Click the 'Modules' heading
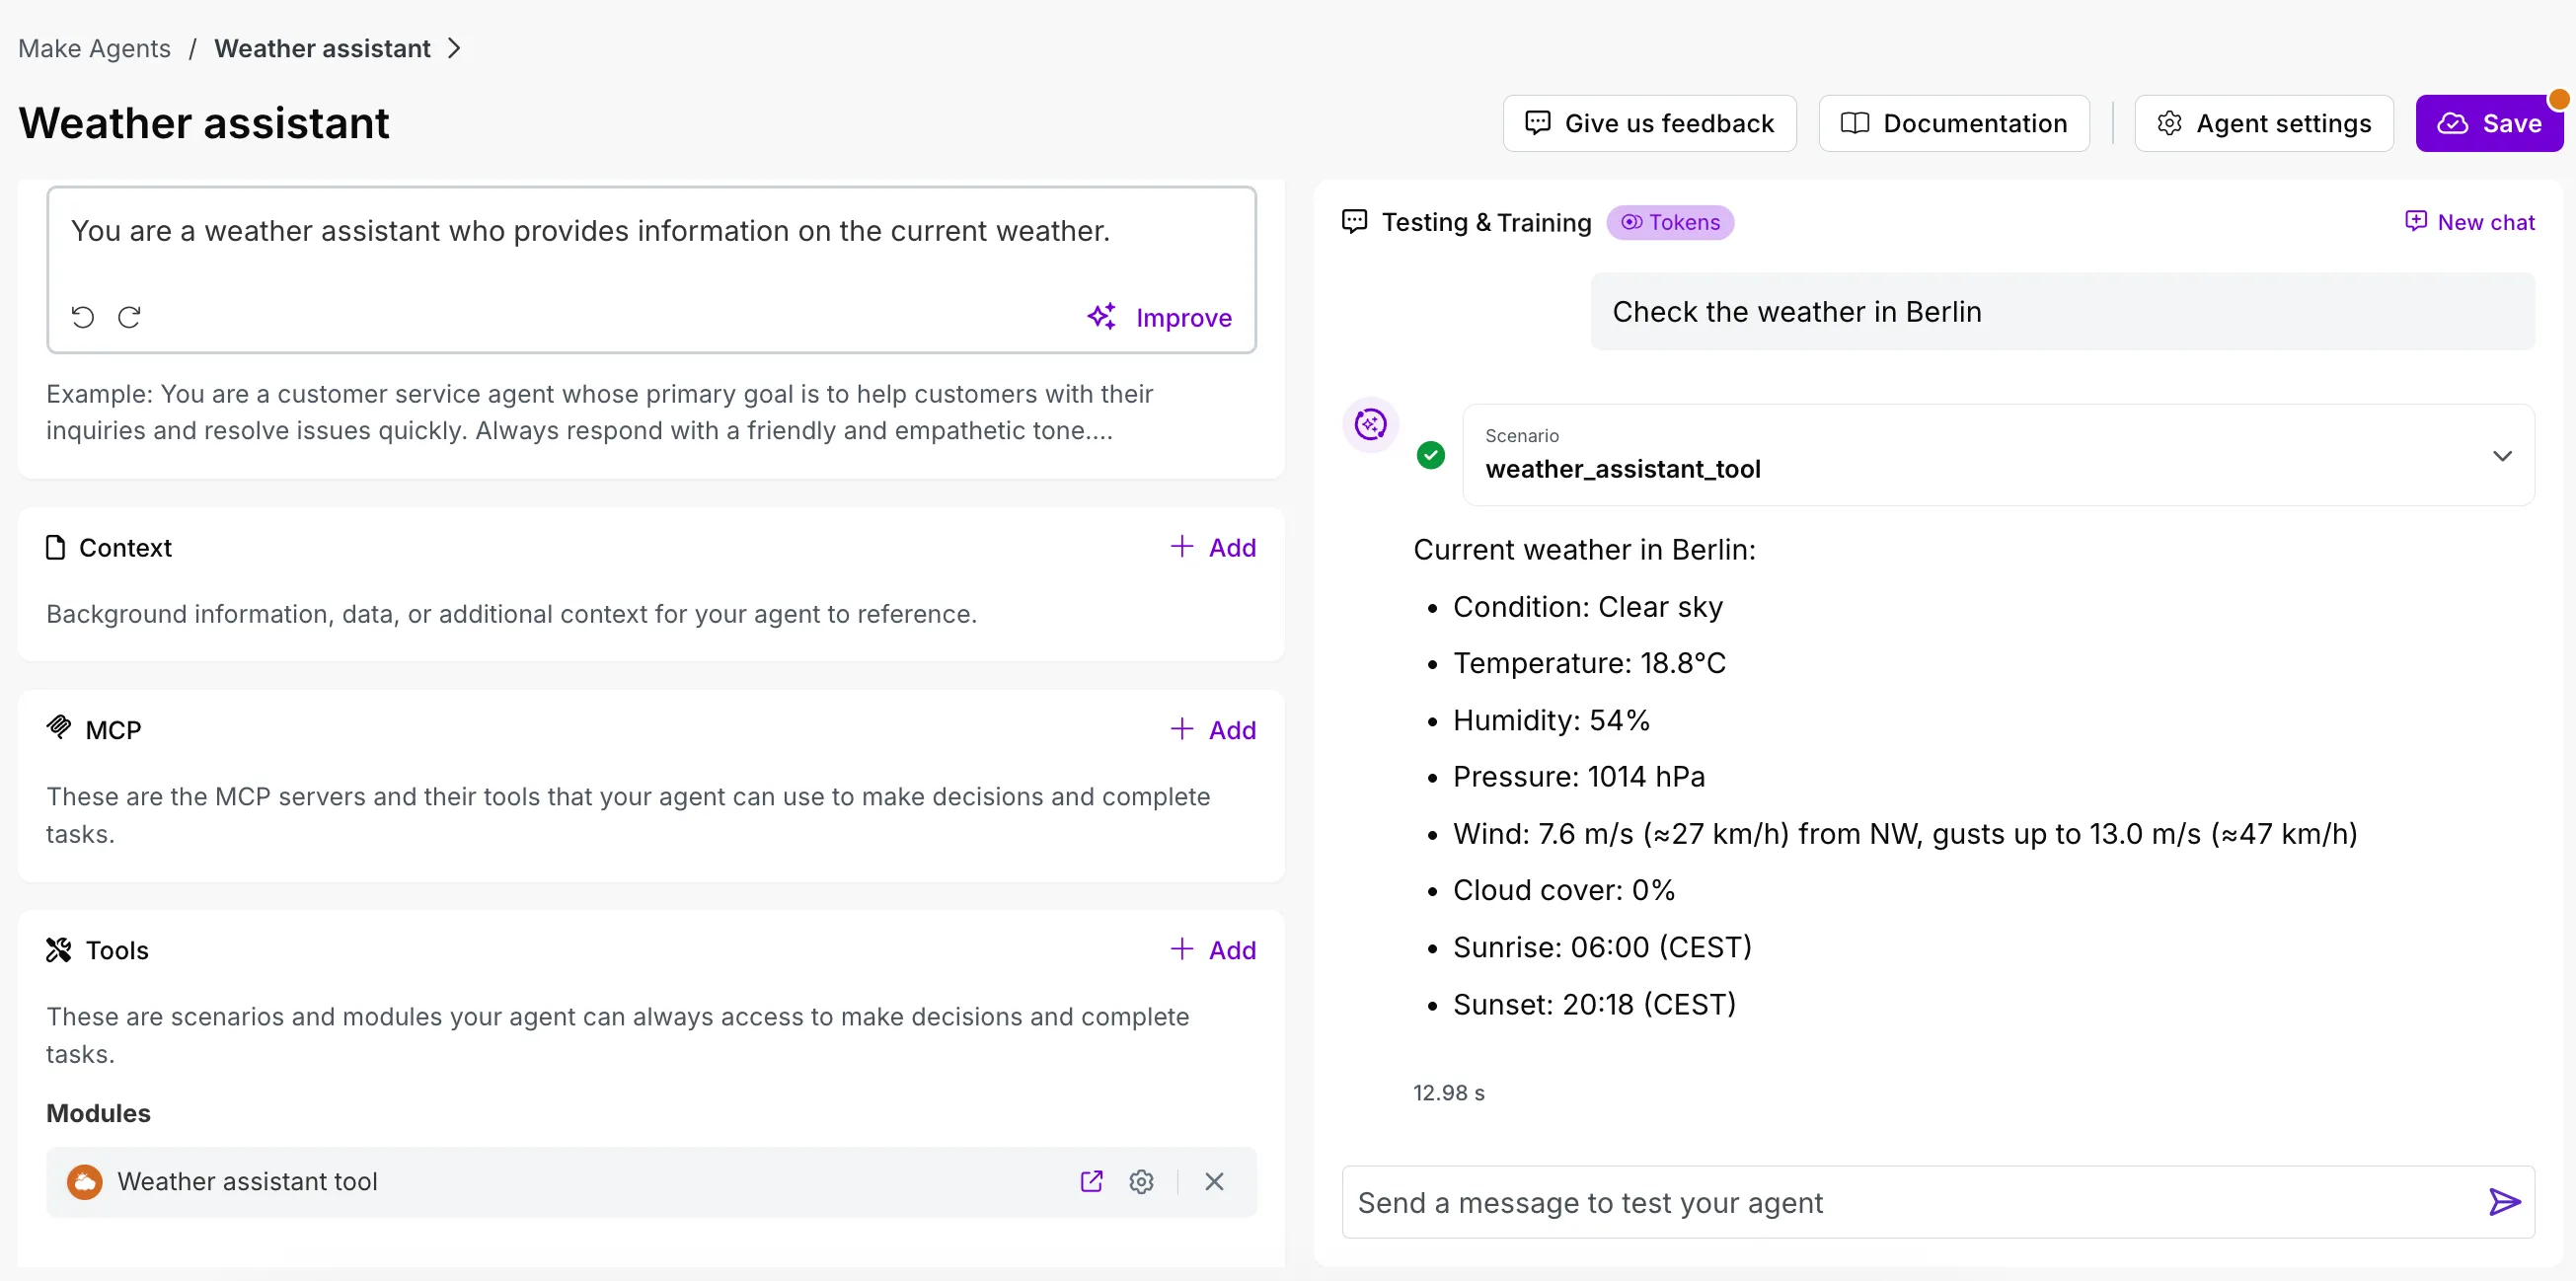The image size is (2576, 1281). pyautogui.click(x=98, y=1113)
